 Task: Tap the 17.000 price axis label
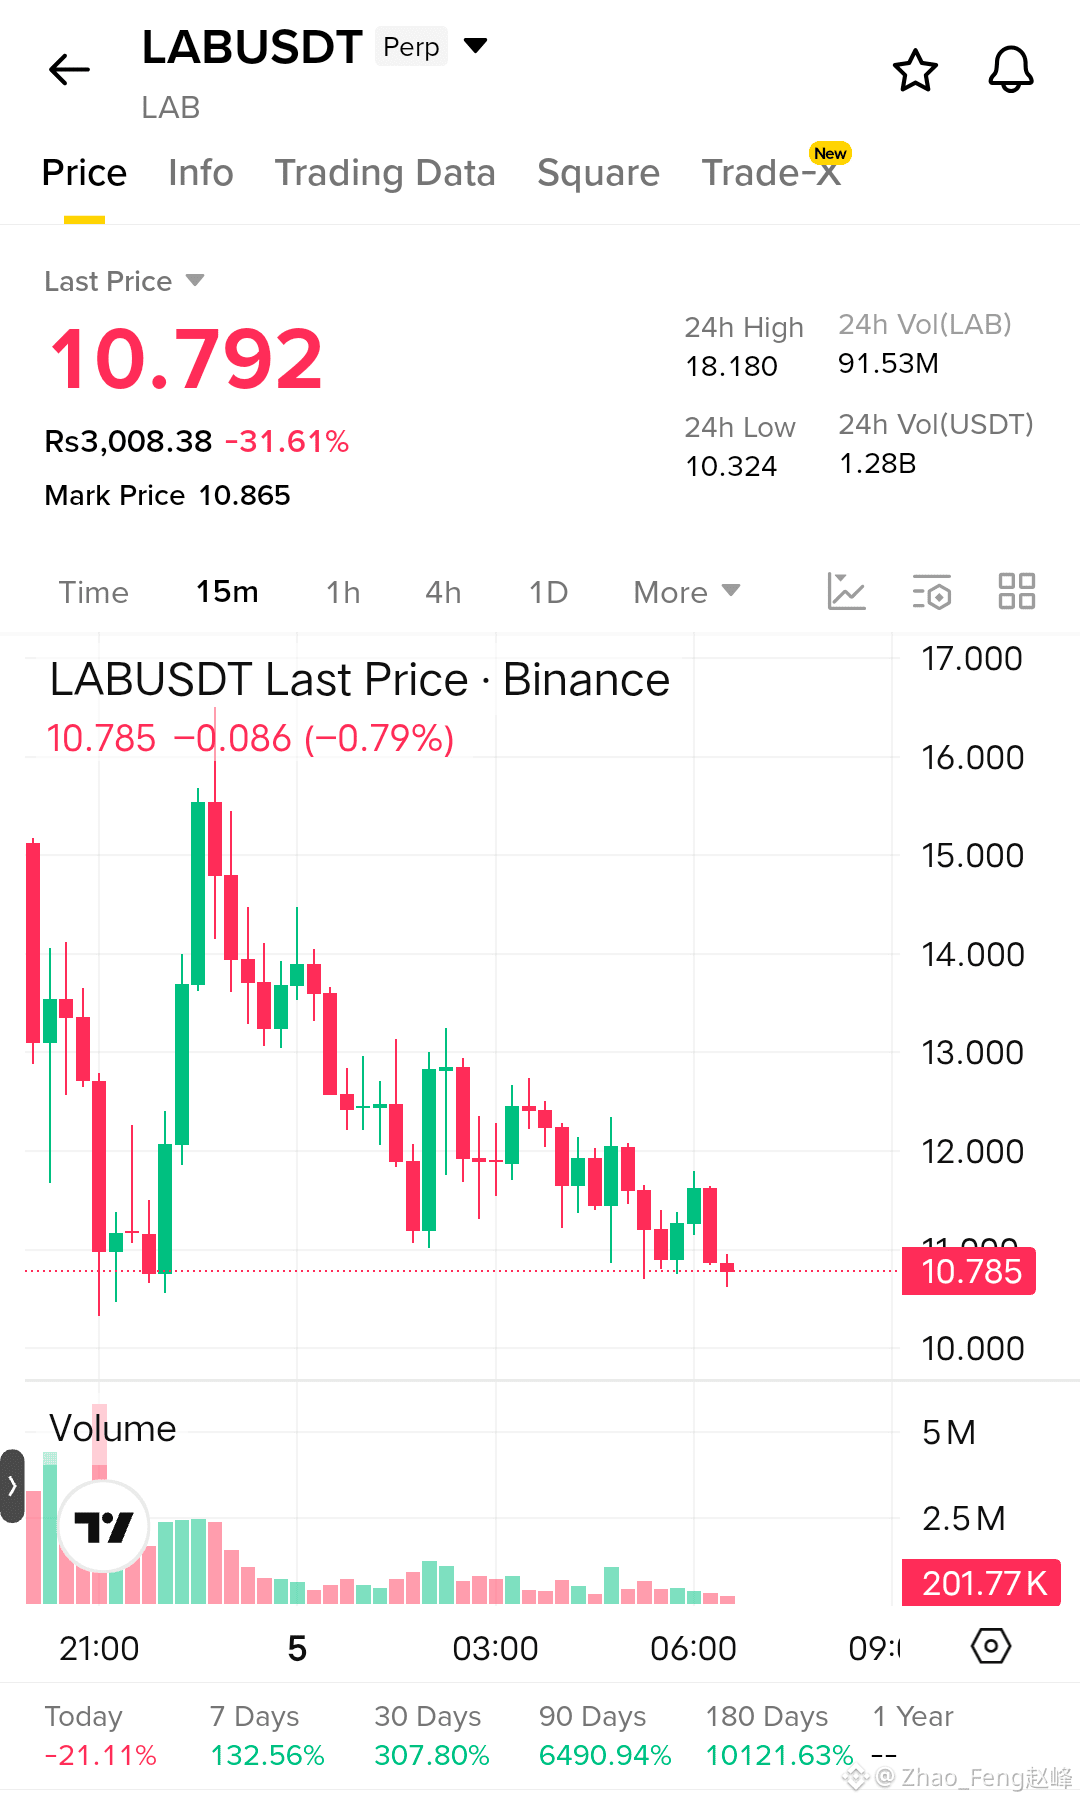(x=971, y=658)
